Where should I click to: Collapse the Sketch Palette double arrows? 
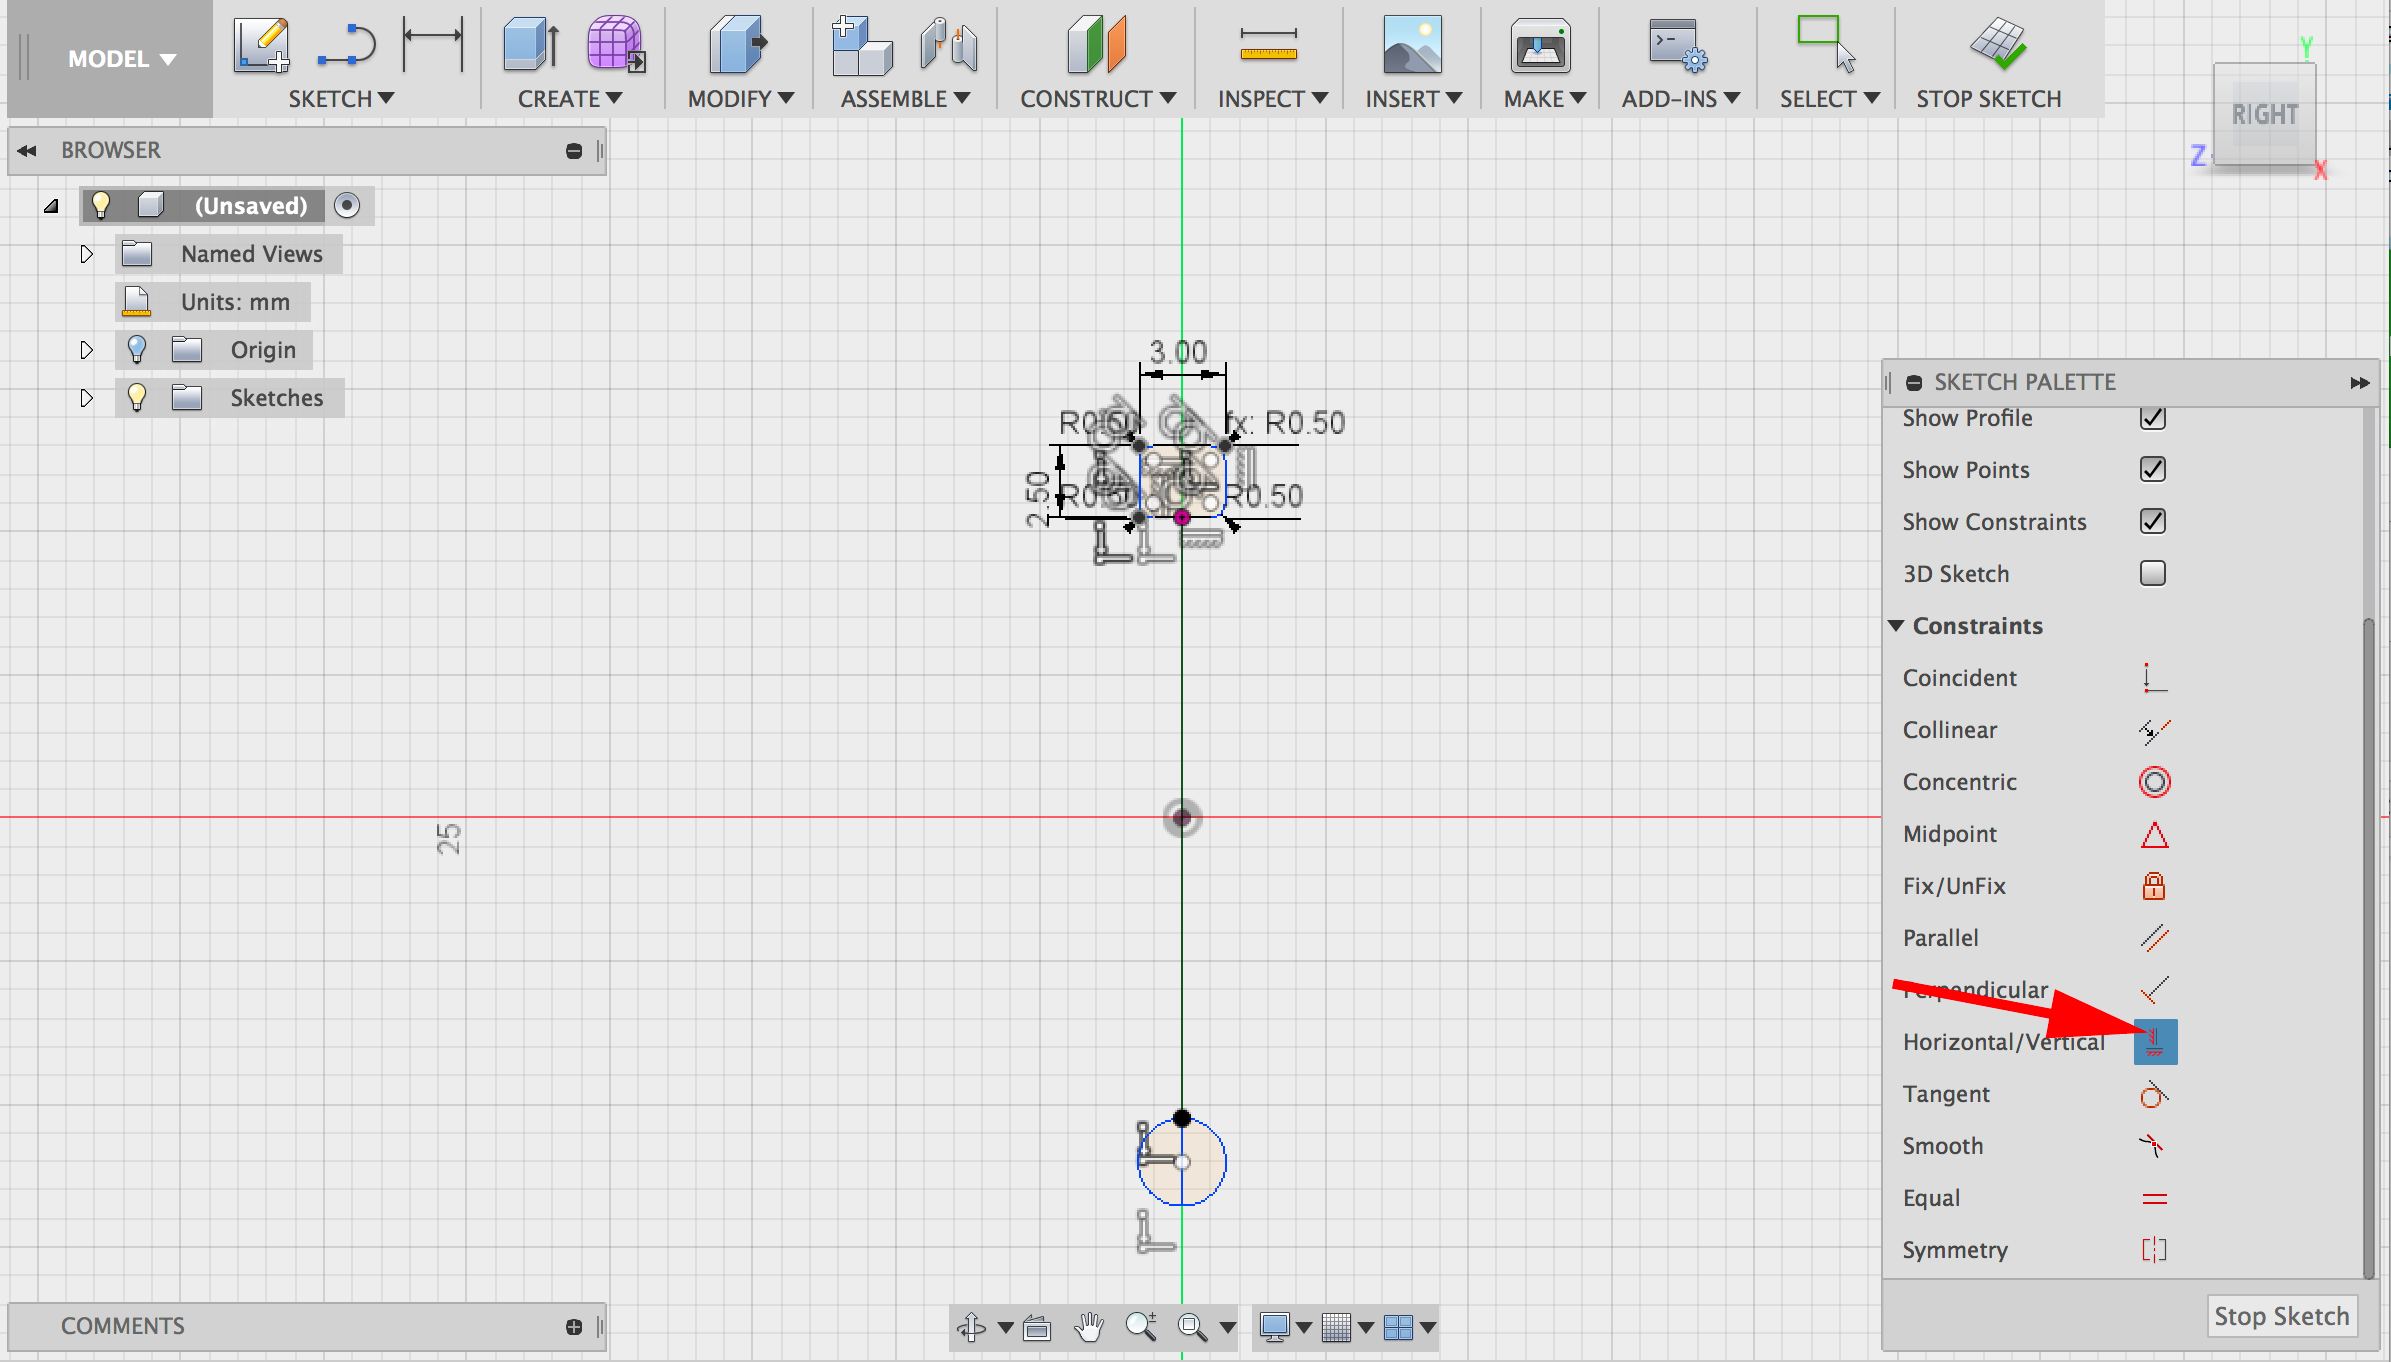[x=2360, y=383]
